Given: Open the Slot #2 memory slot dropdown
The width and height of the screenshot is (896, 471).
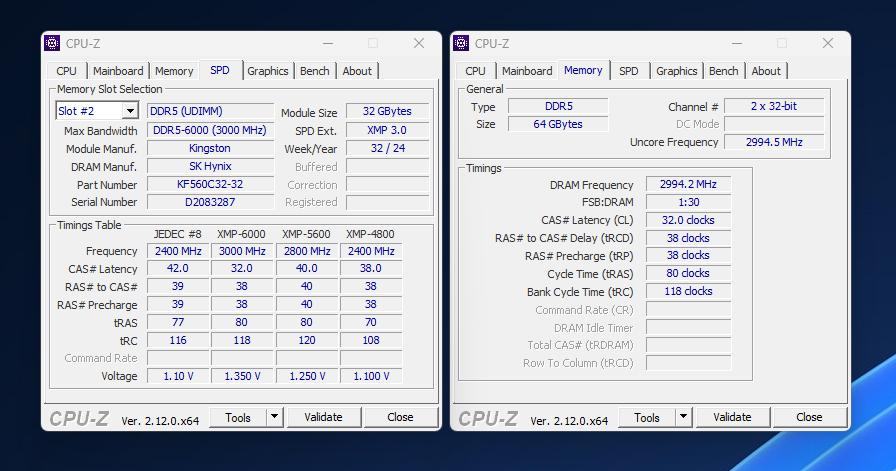Looking at the screenshot, I should (130, 111).
